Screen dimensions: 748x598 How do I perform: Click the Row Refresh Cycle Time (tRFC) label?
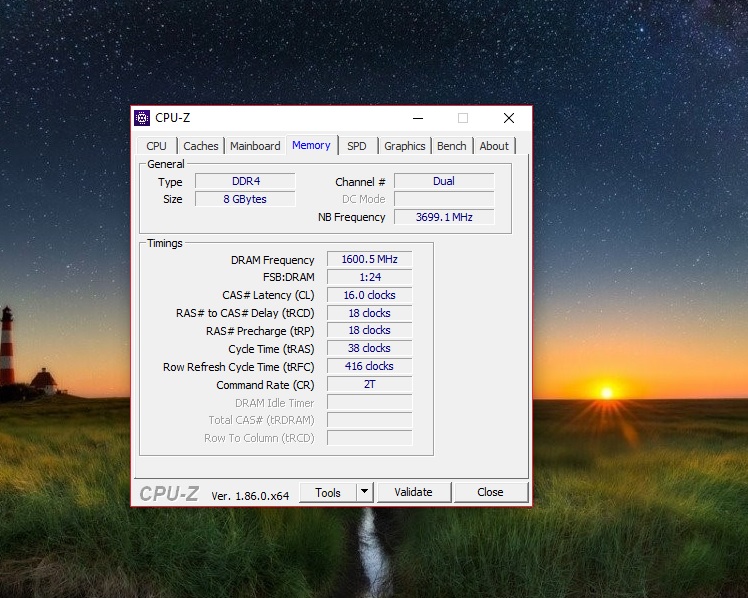point(239,367)
